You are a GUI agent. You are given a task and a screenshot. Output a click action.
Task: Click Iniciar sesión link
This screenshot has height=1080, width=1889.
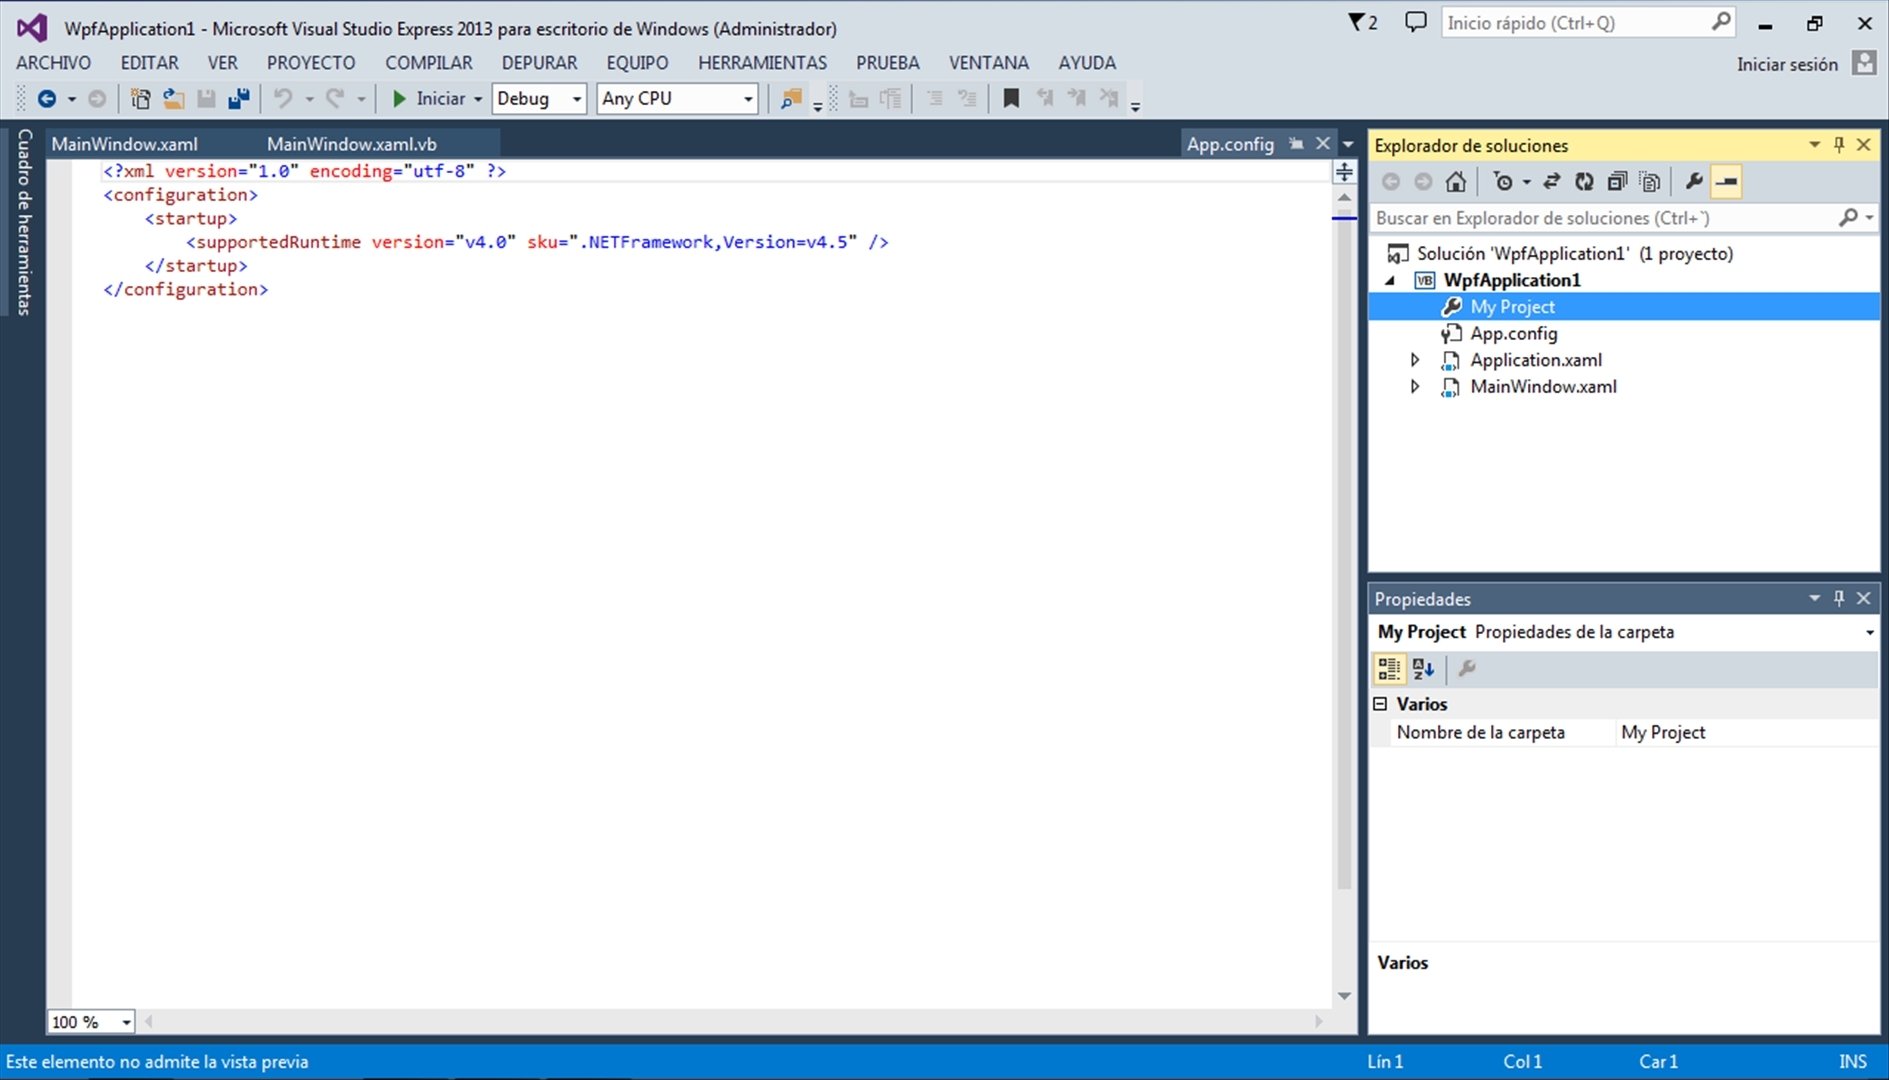(x=1787, y=64)
